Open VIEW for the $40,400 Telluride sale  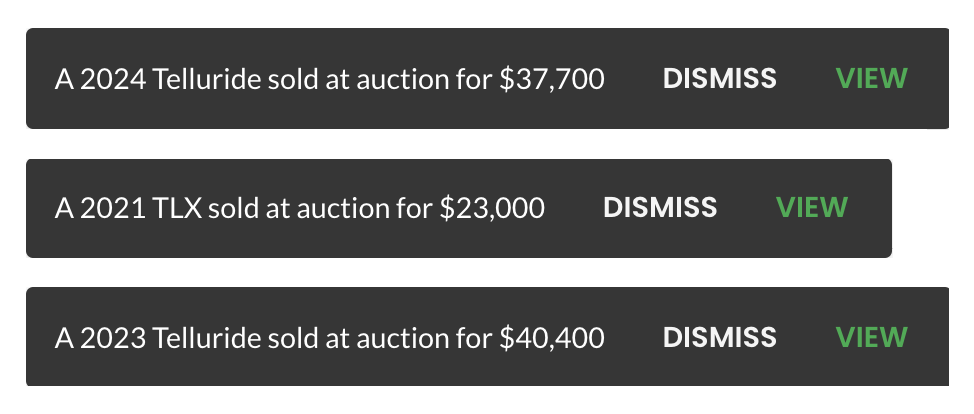click(x=872, y=338)
